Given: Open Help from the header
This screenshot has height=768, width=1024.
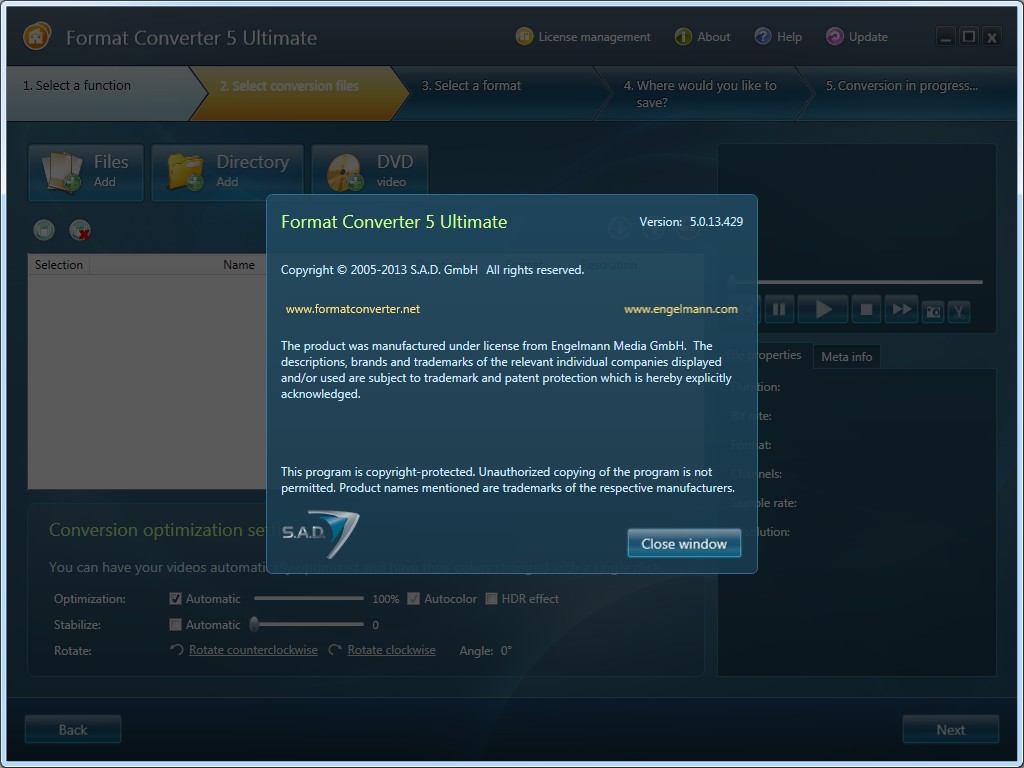Looking at the screenshot, I should (778, 37).
